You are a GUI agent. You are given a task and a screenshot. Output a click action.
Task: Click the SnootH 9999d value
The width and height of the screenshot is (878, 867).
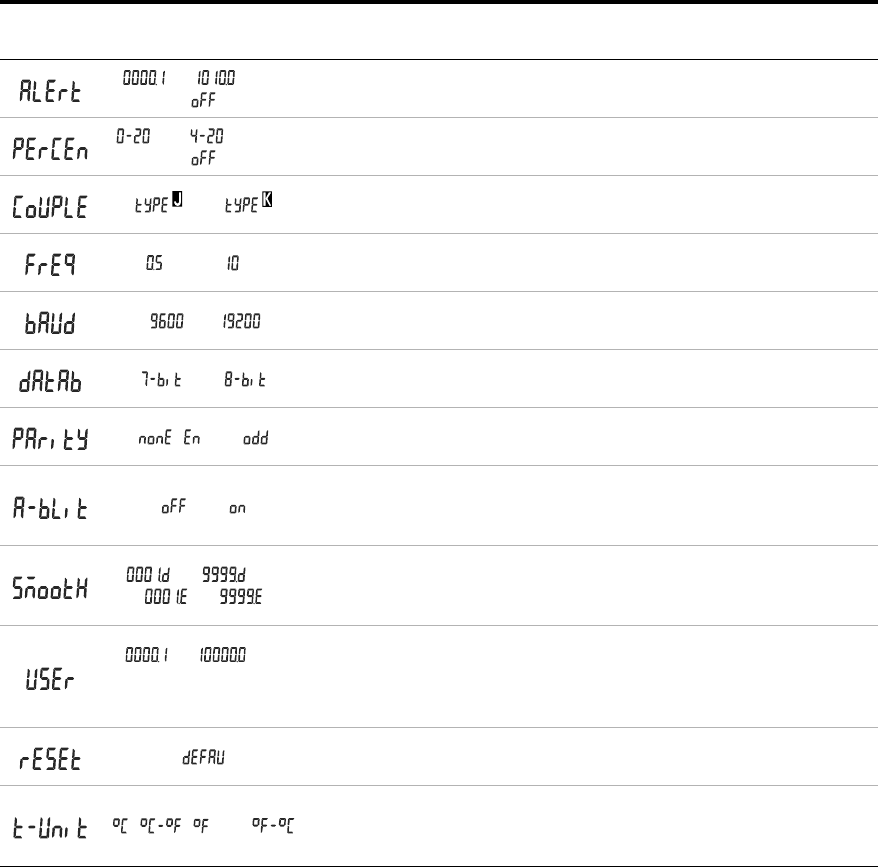click(224, 575)
